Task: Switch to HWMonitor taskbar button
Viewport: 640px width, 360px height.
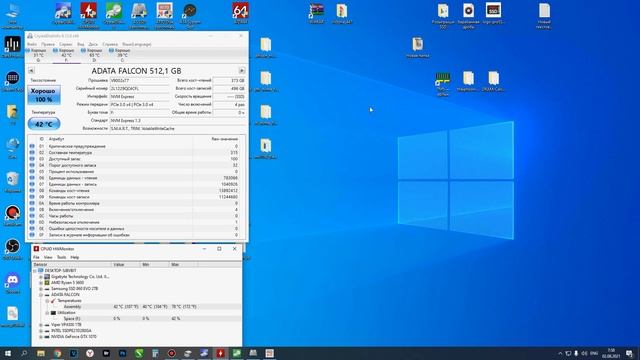Action: click(x=220, y=353)
